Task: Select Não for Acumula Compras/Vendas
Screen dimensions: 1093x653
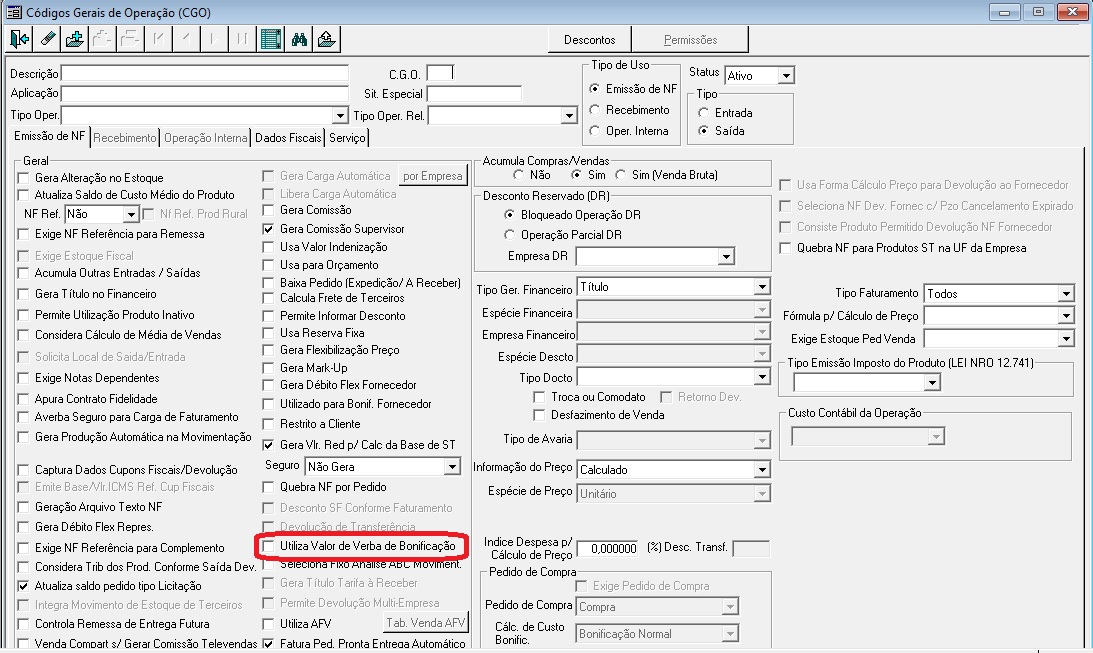Action: (x=518, y=175)
